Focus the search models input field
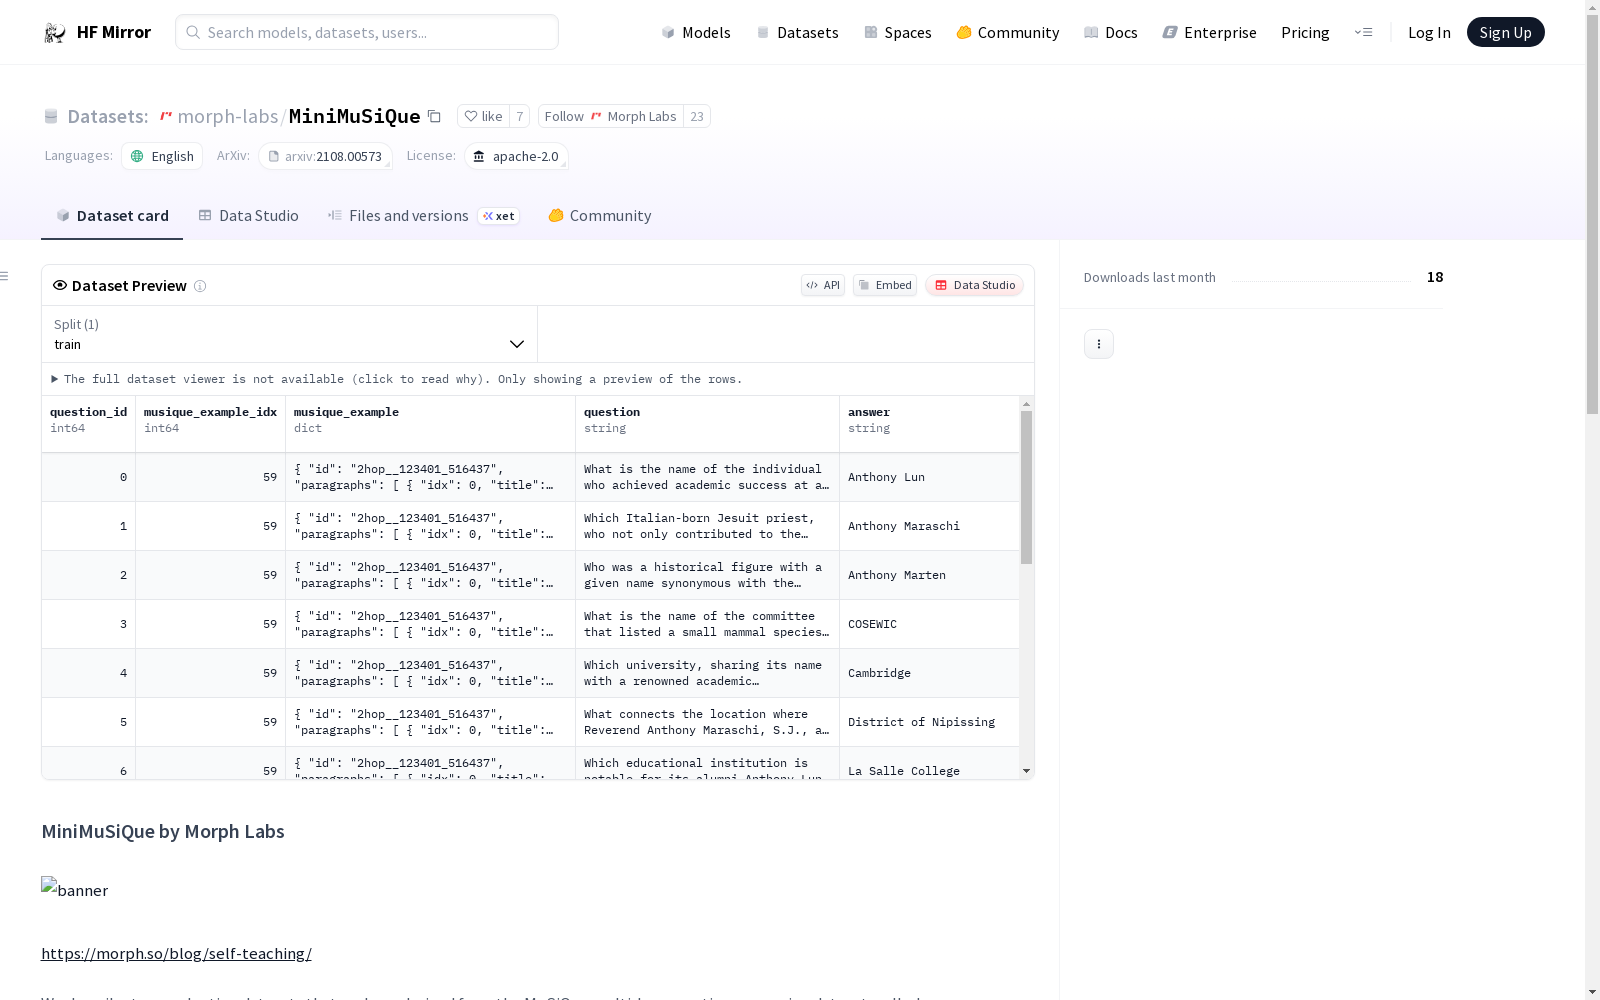This screenshot has width=1600, height=1000. click(367, 32)
